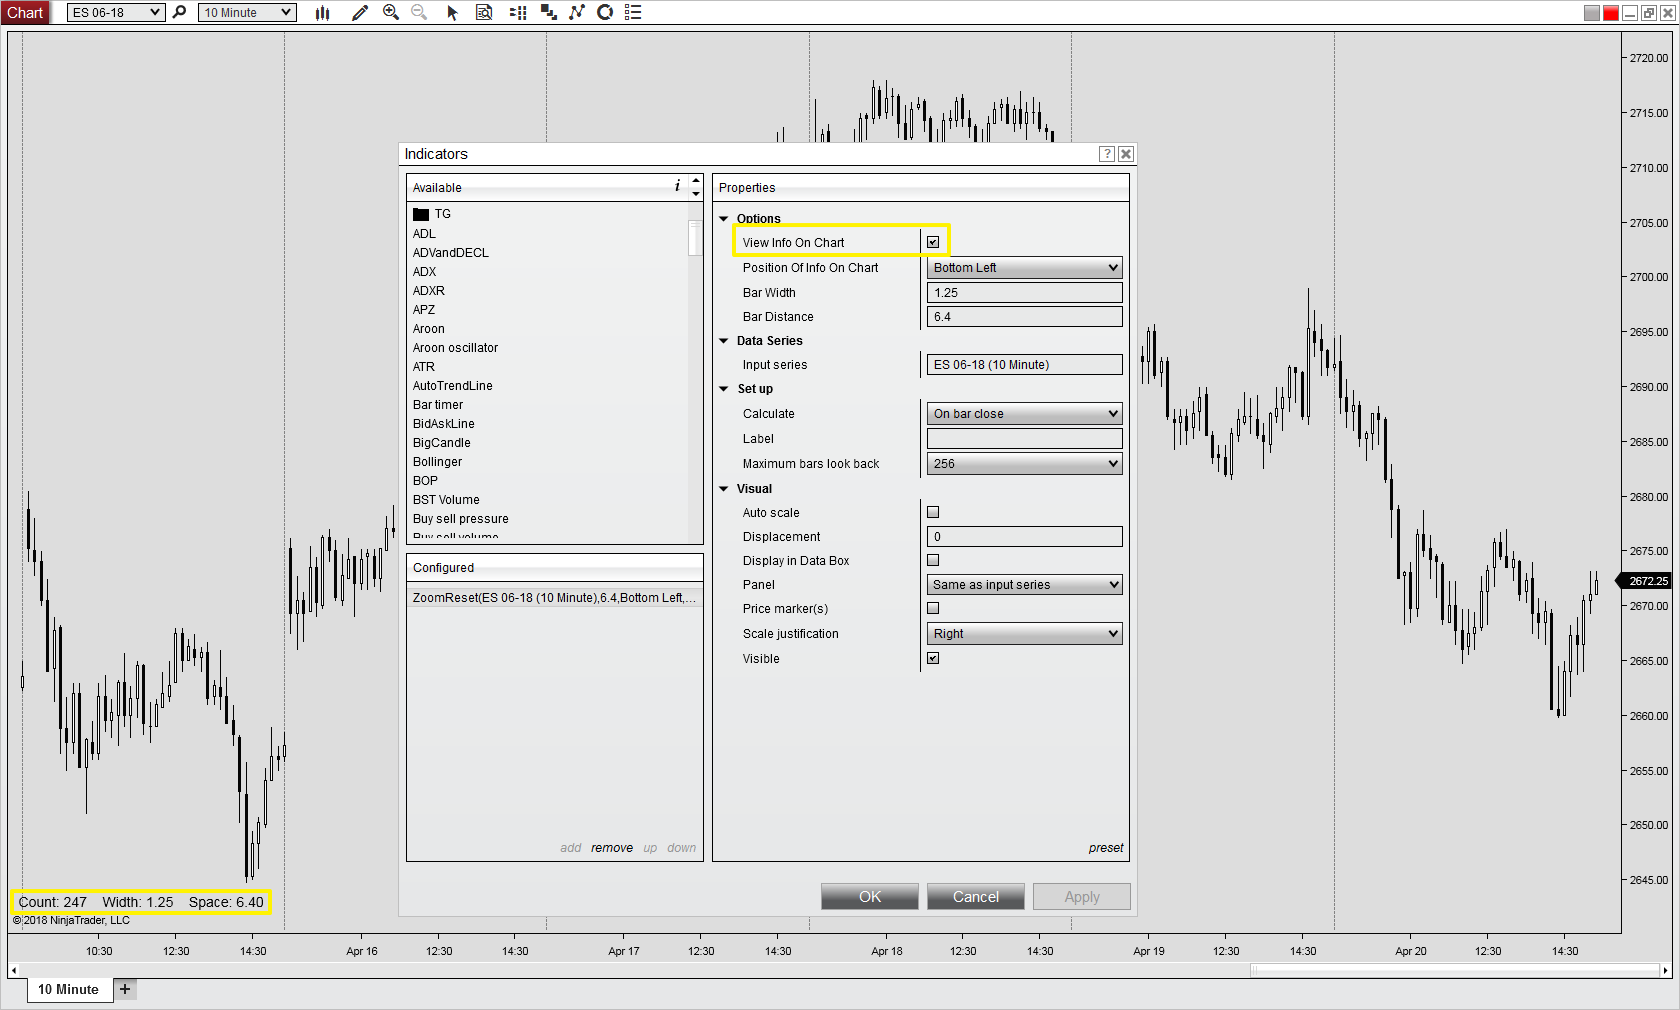Click the Bar Distance input field
1680x1010 pixels.
point(1025,317)
